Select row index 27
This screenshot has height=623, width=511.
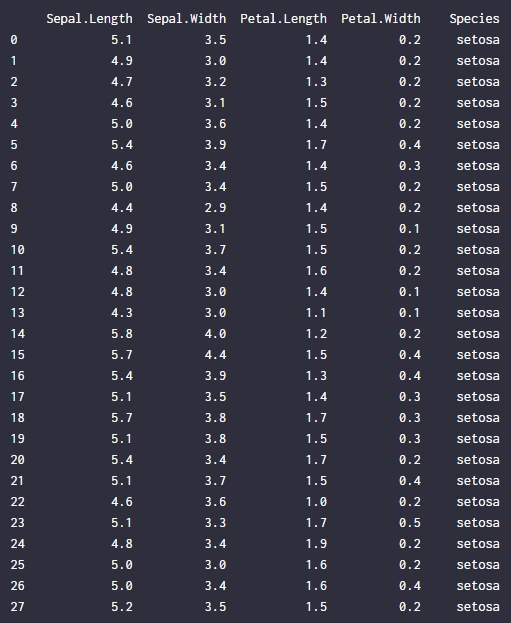[x=17, y=607]
